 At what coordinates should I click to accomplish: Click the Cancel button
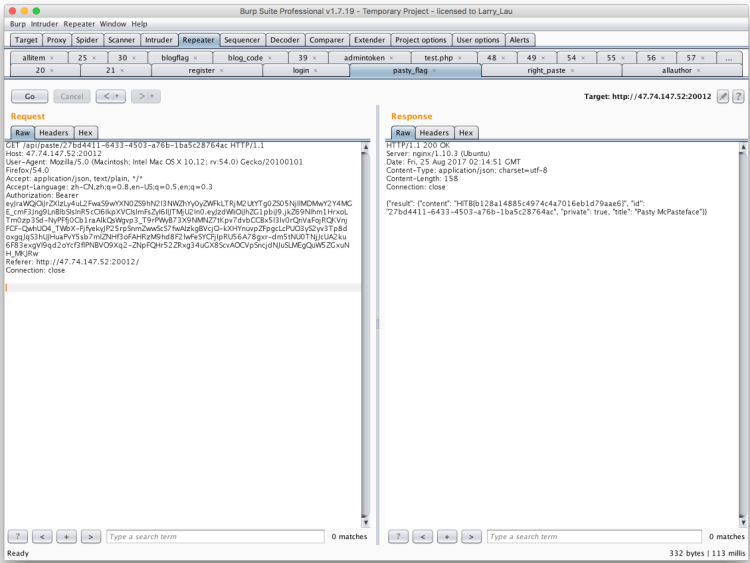click(x=71, y=96)
